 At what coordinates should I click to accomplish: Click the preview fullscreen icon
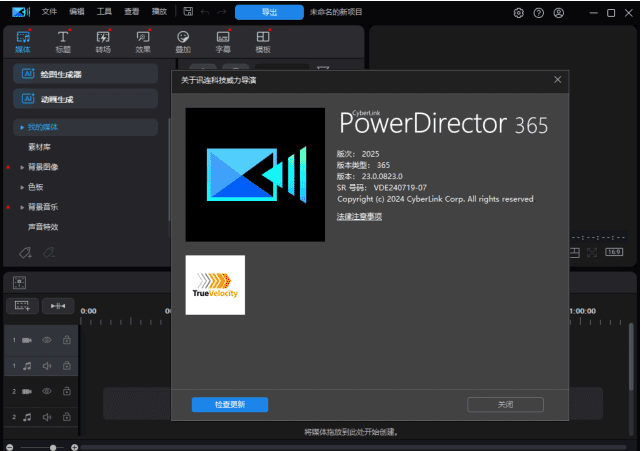click(592, 253)
